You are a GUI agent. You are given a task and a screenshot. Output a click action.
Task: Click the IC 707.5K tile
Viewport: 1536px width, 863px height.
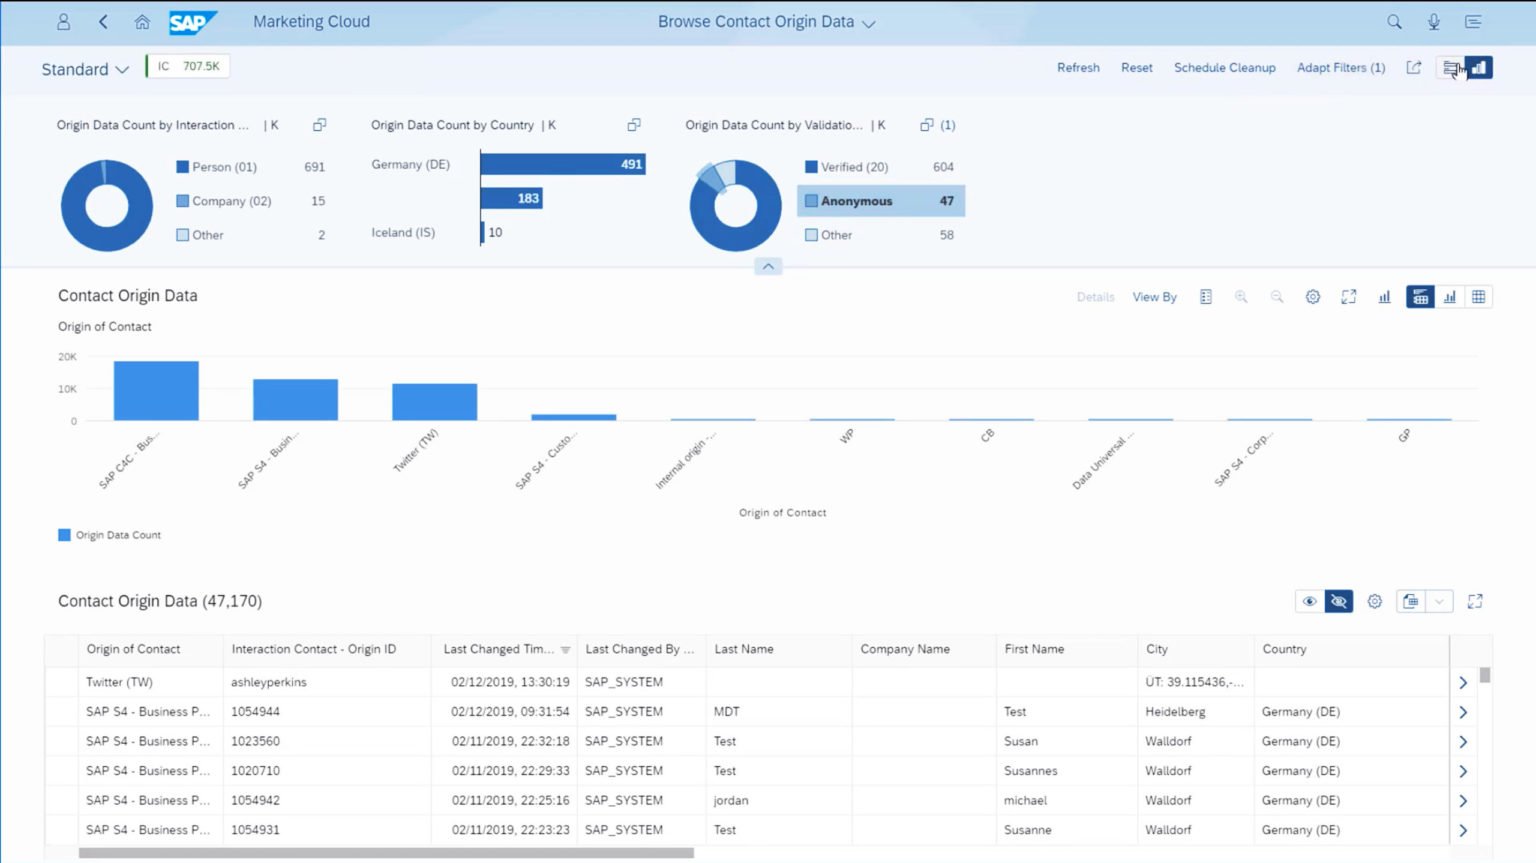188,66
